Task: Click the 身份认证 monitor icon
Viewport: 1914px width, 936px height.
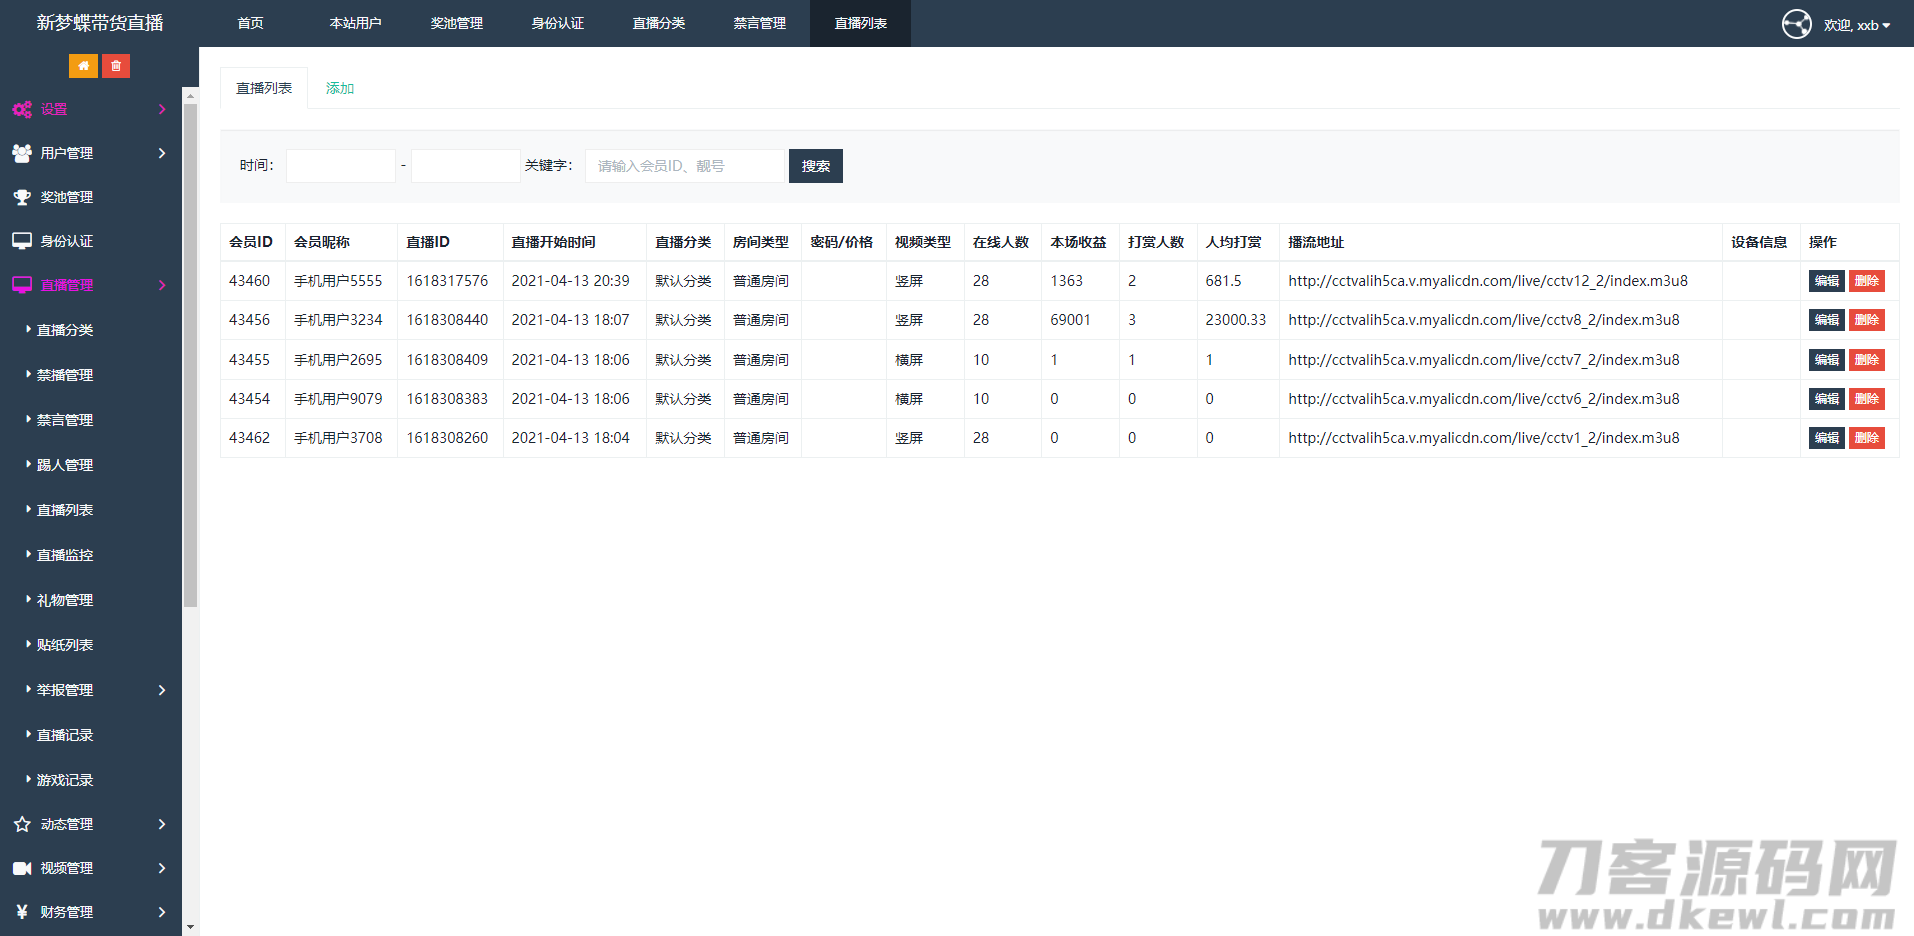Action: coord(22,241)
